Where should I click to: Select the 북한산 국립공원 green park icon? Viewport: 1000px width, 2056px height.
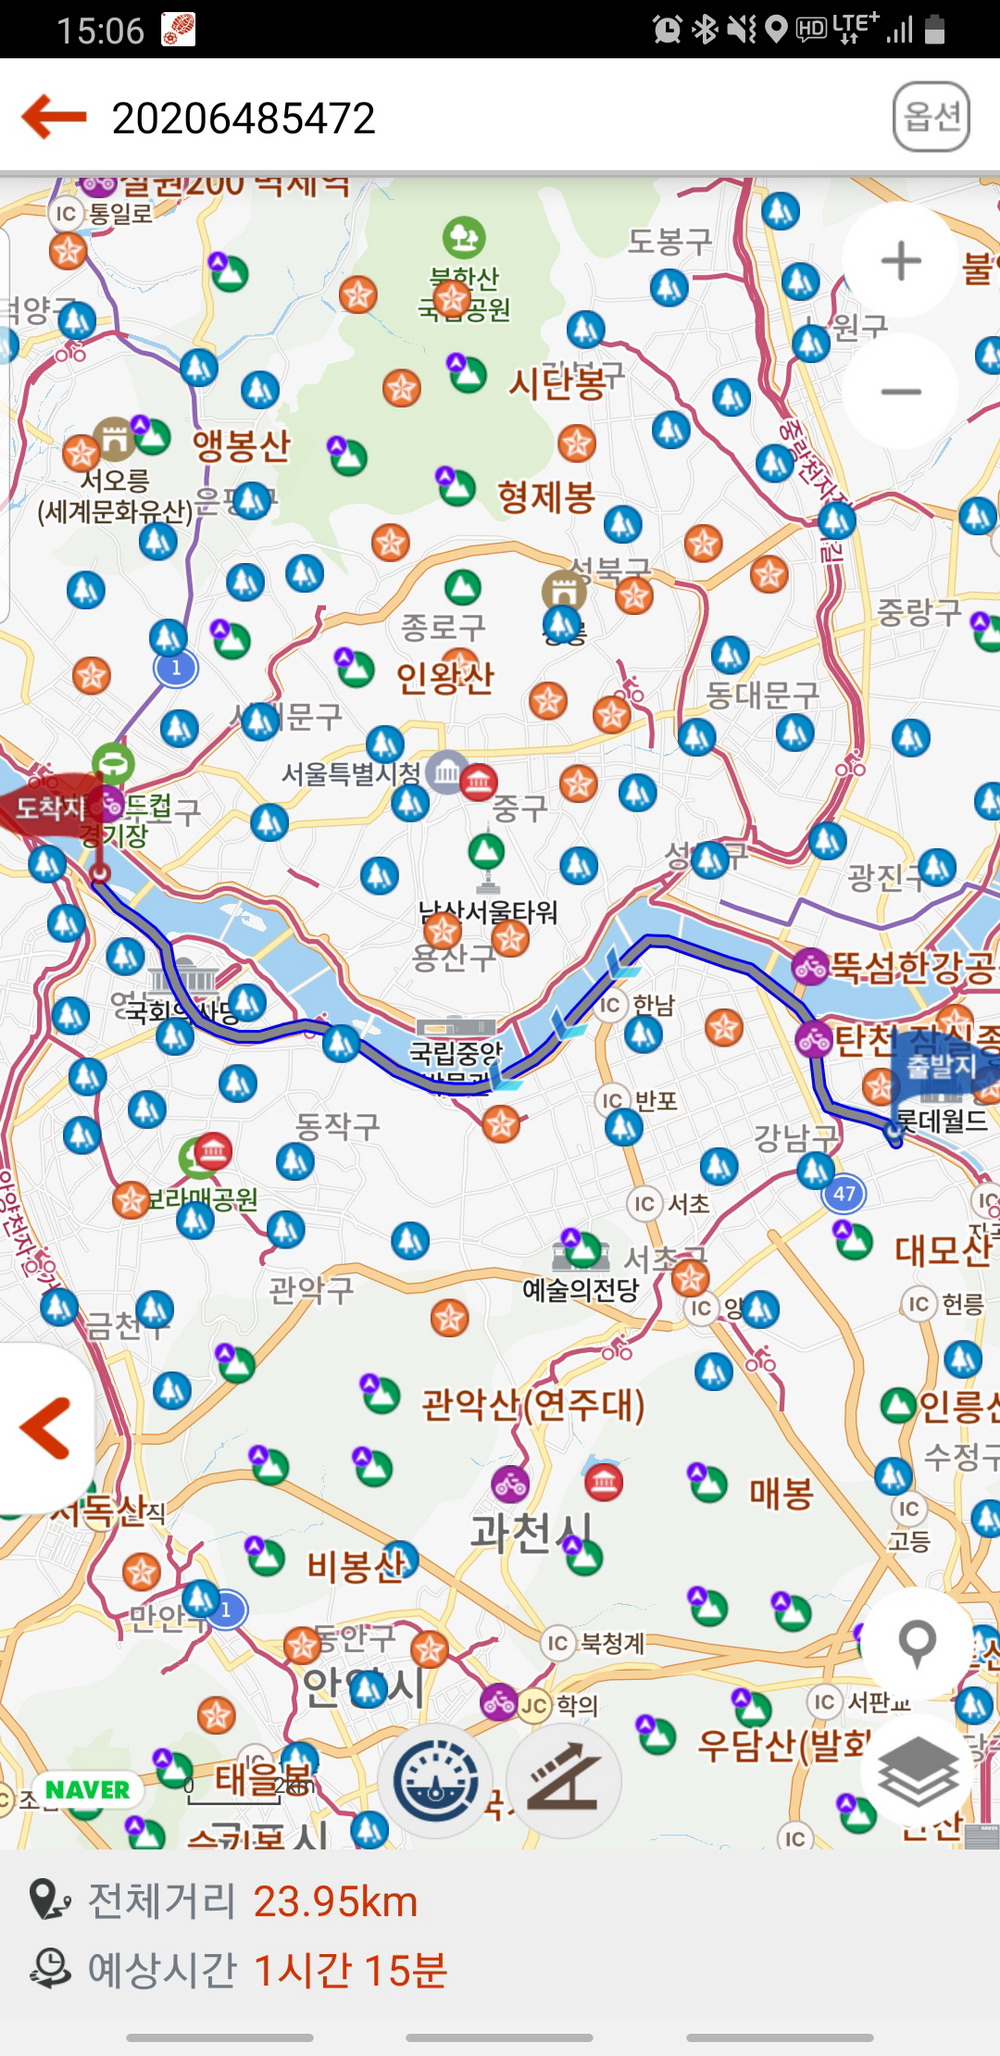464,238
